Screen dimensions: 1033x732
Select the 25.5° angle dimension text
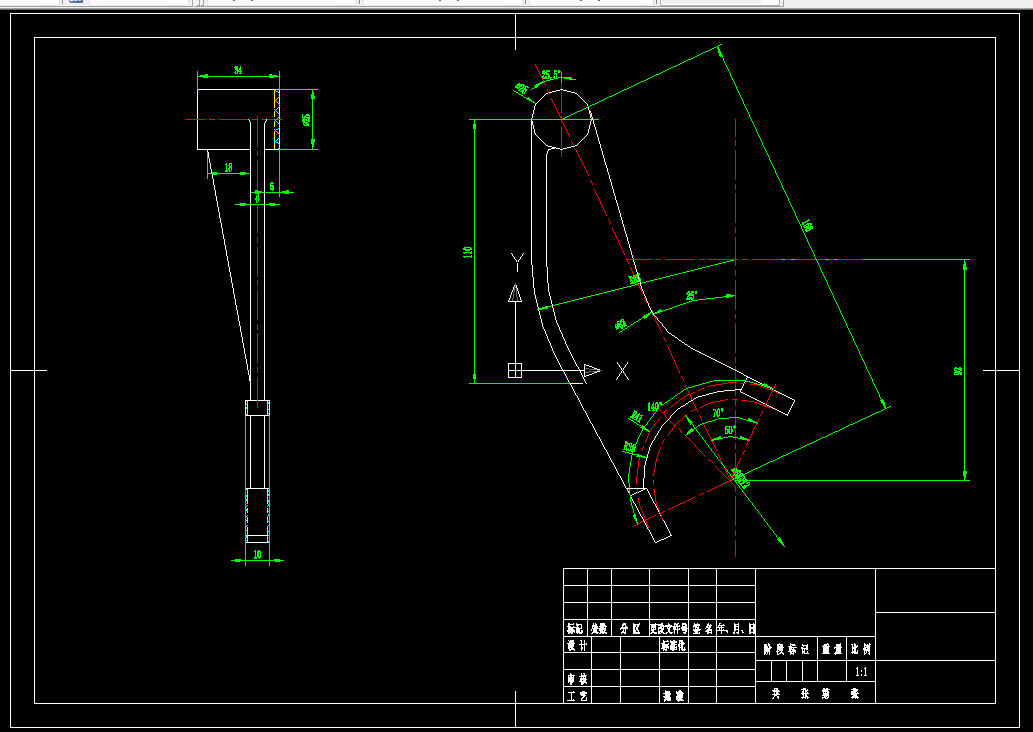pos(551,74)
